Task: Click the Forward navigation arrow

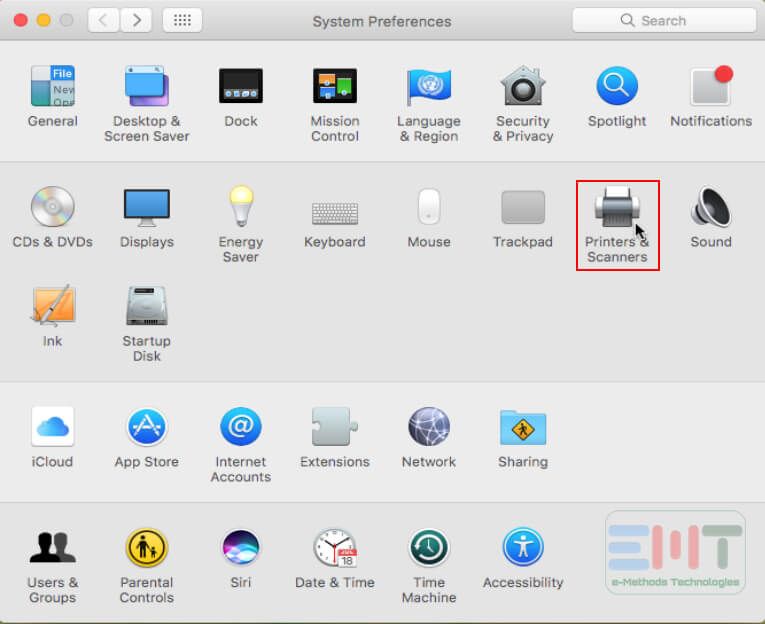Action: pyautogui.click(x=136, y=20)
